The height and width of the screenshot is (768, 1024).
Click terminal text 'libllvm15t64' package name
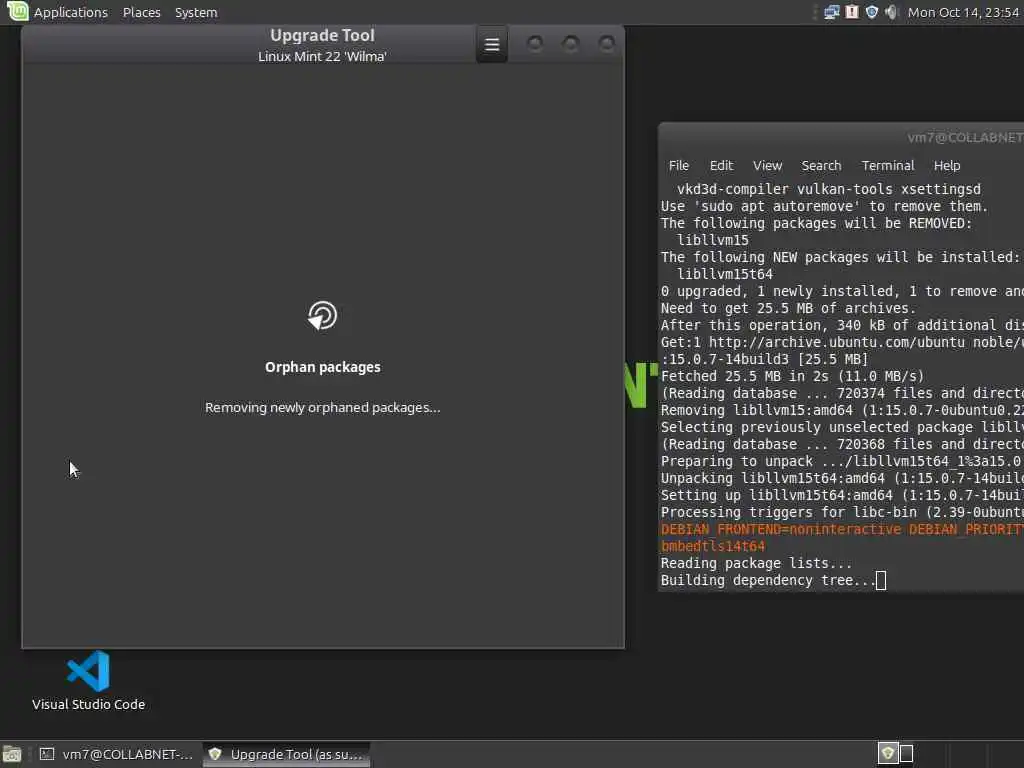click(725, 274)
